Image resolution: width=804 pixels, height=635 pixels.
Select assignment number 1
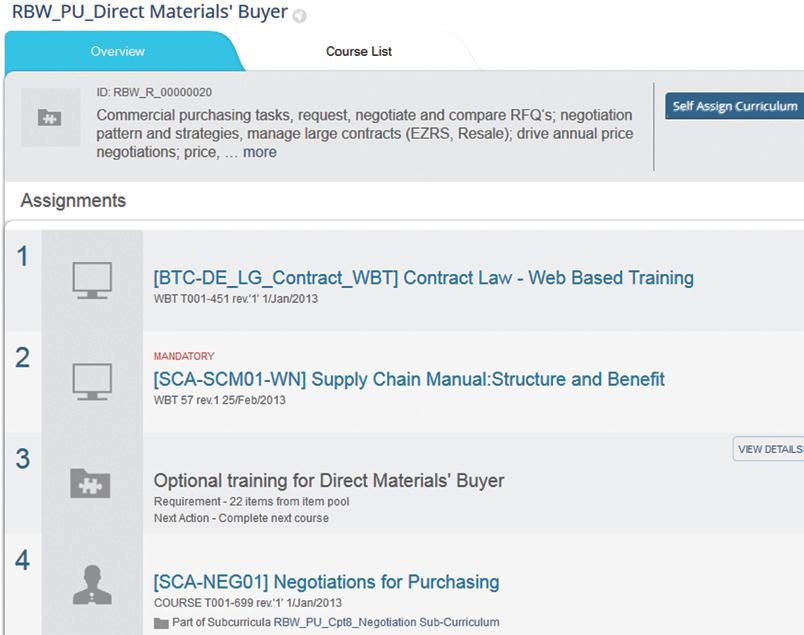[22, 256]
